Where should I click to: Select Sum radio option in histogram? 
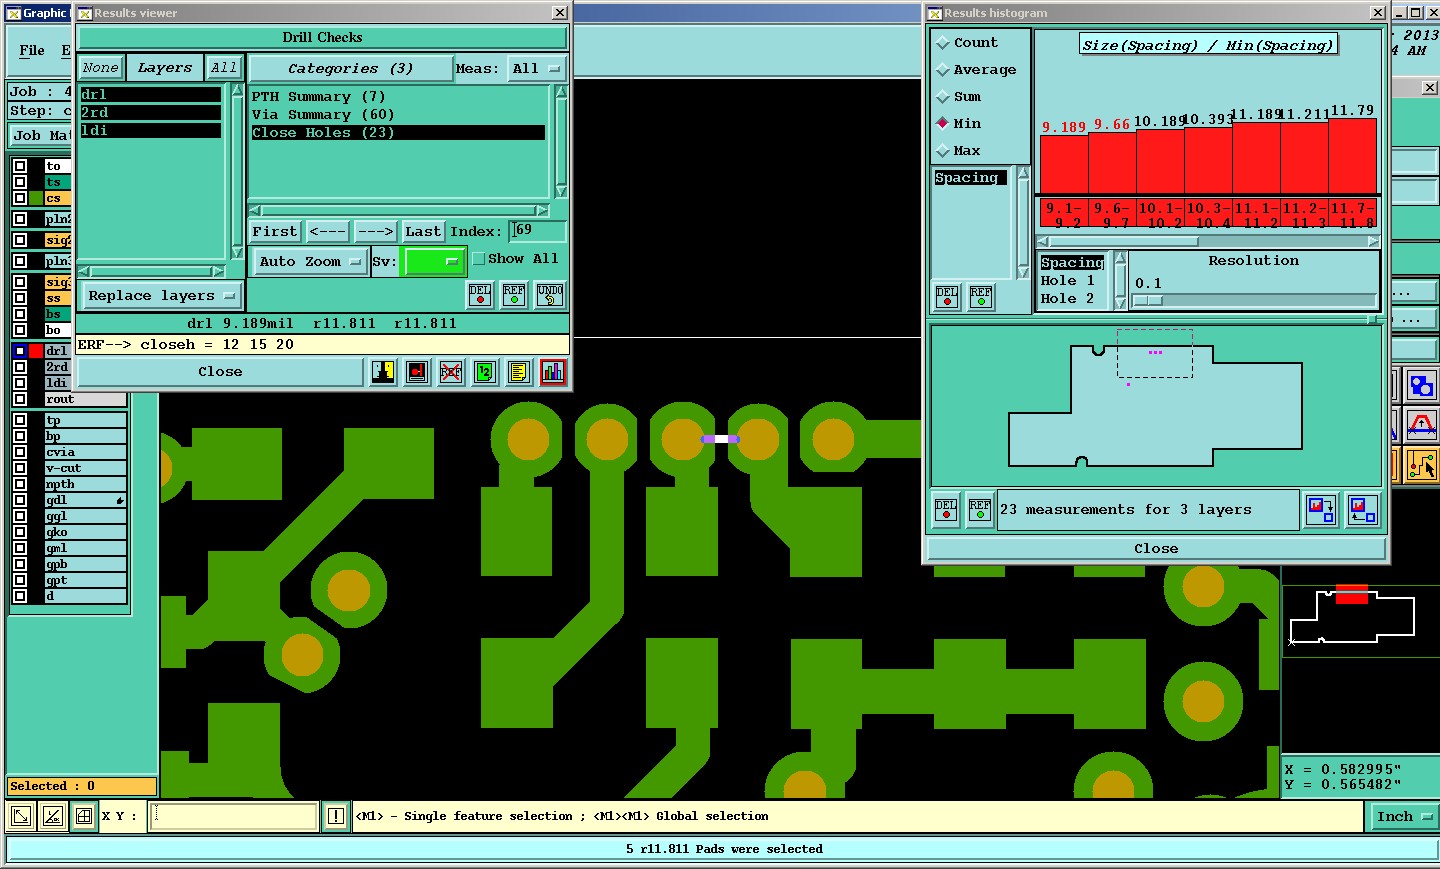click(942, 97)
